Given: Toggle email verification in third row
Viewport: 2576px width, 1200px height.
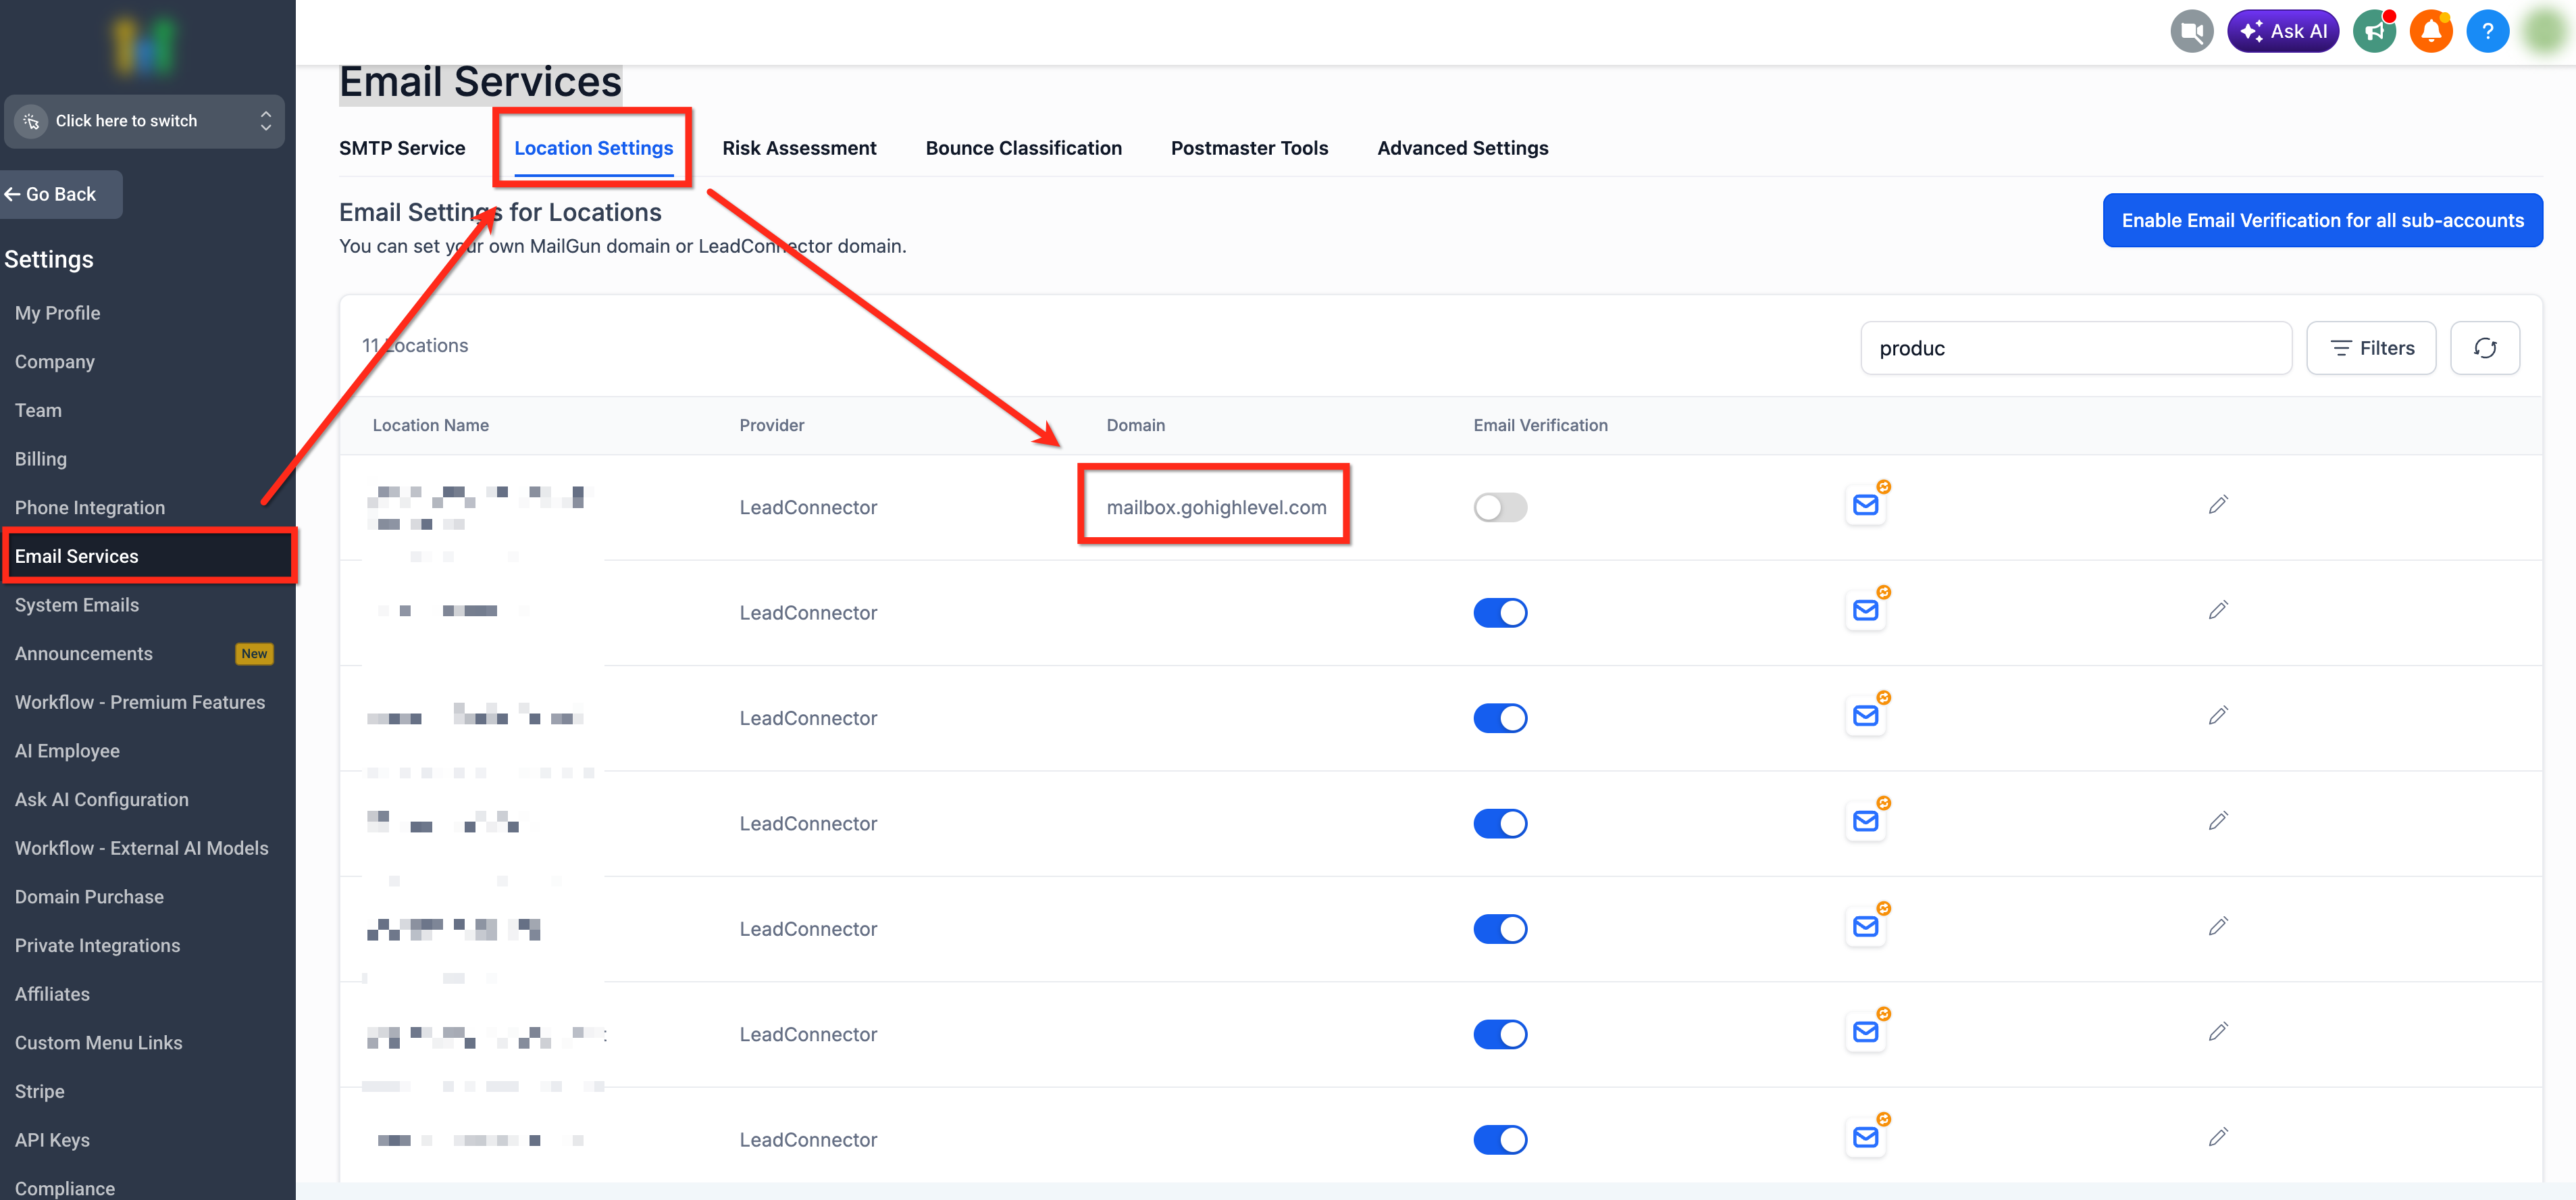Looking at the screenshot, I should (1500, 718).
